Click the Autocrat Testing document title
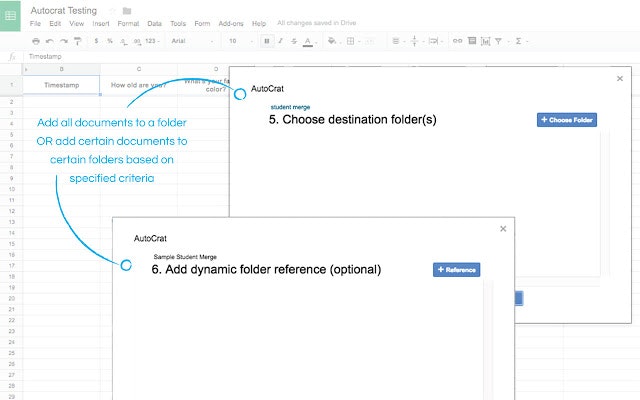This screenshot has width=640, height=400. (64, 11)
